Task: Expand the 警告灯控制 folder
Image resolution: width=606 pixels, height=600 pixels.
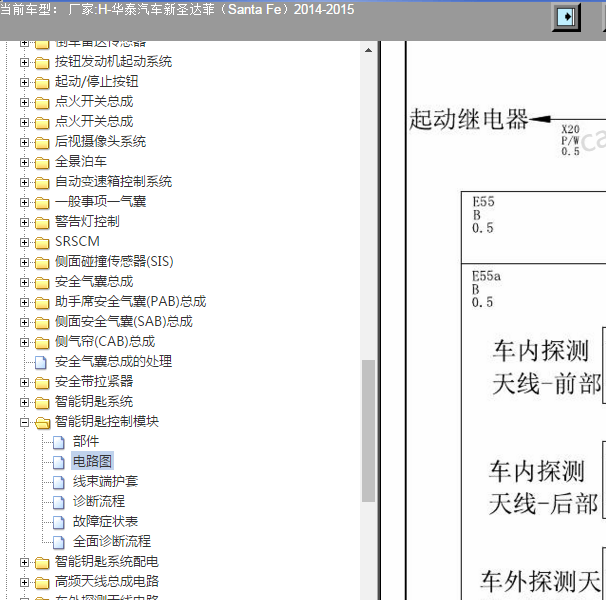Action: pos(24,222)
